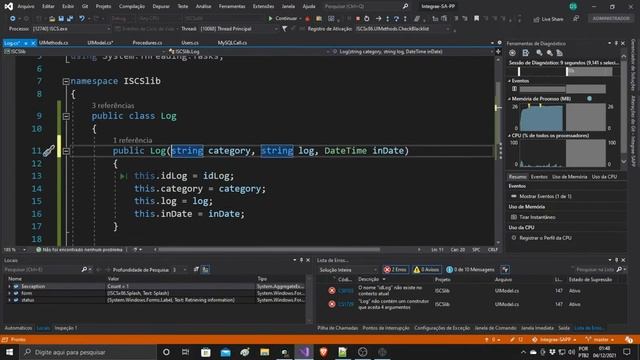Click the bookmark icon in the toolbar
The height and width of the screenshot is (360, 640).
point(476,18)
